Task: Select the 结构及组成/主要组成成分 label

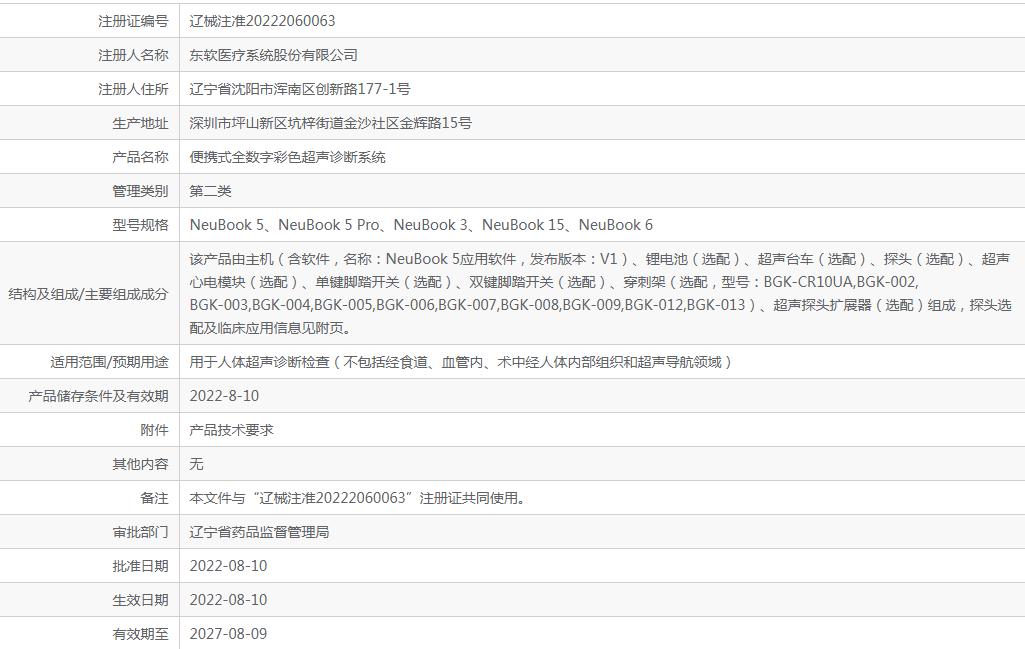Action: pyautogui.click(x=88, y=294)
